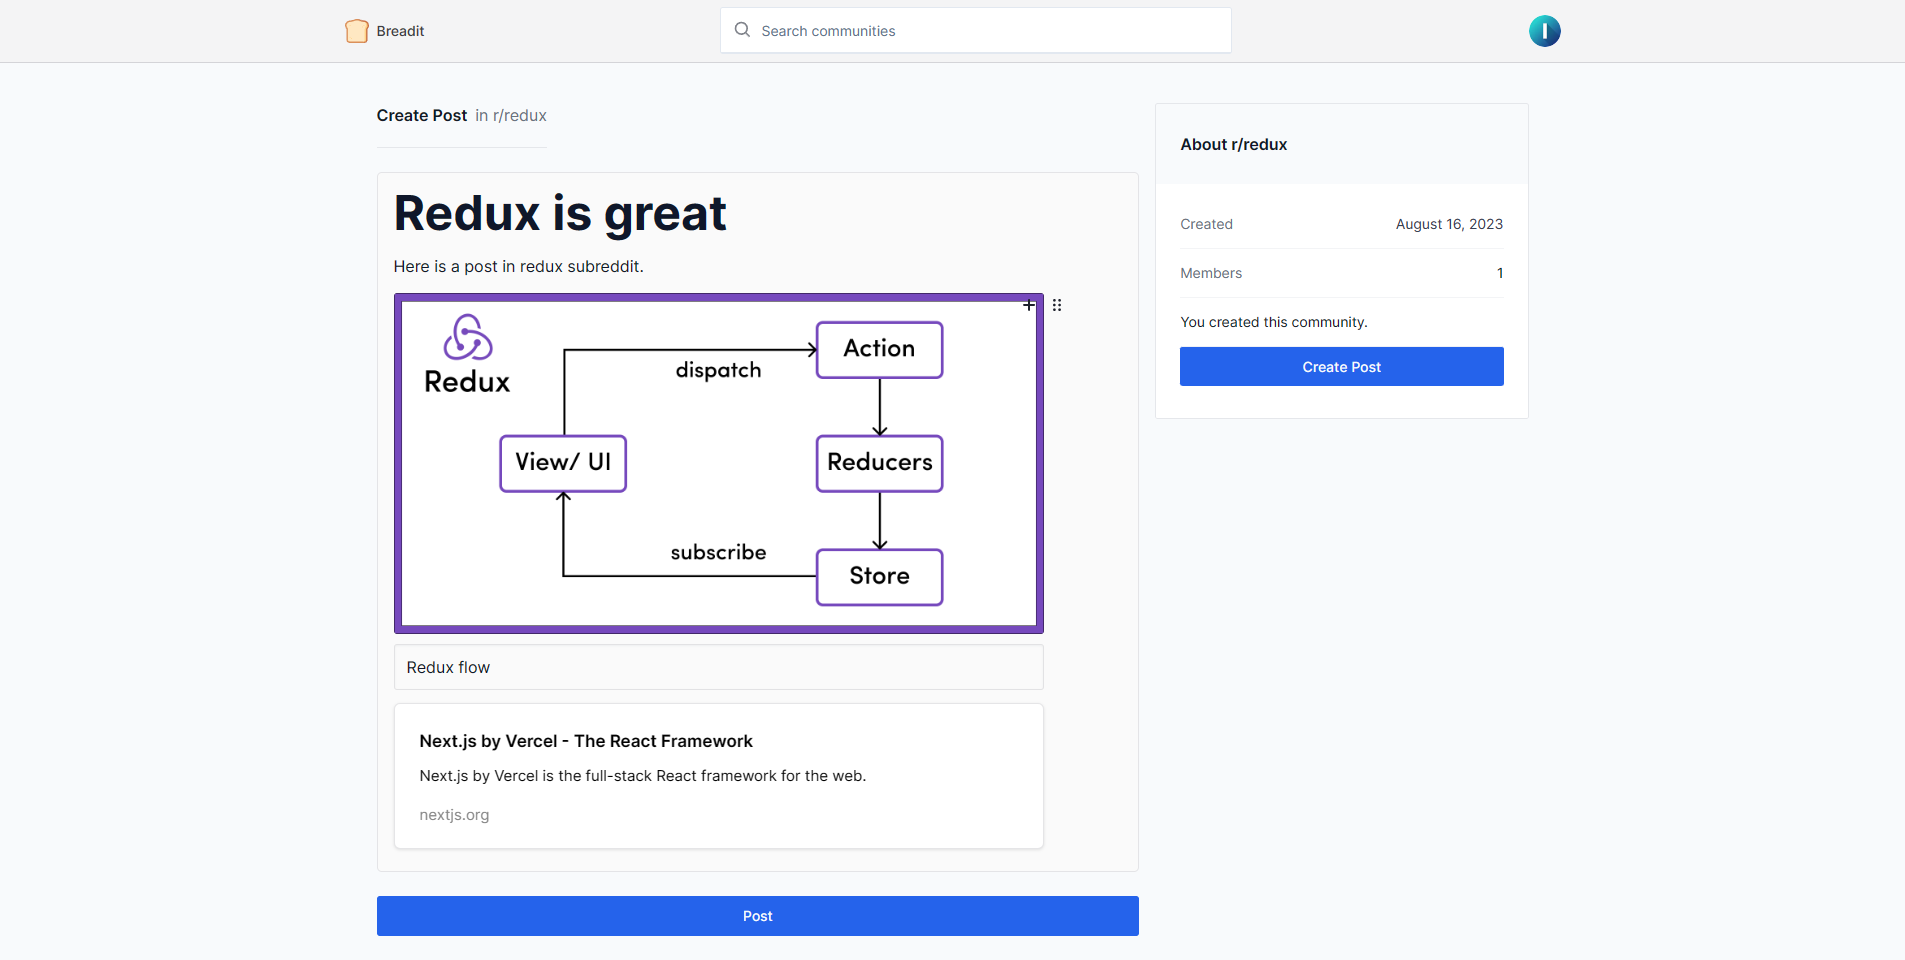
Task: Focus the Search communities field
Action: point(976,30)
